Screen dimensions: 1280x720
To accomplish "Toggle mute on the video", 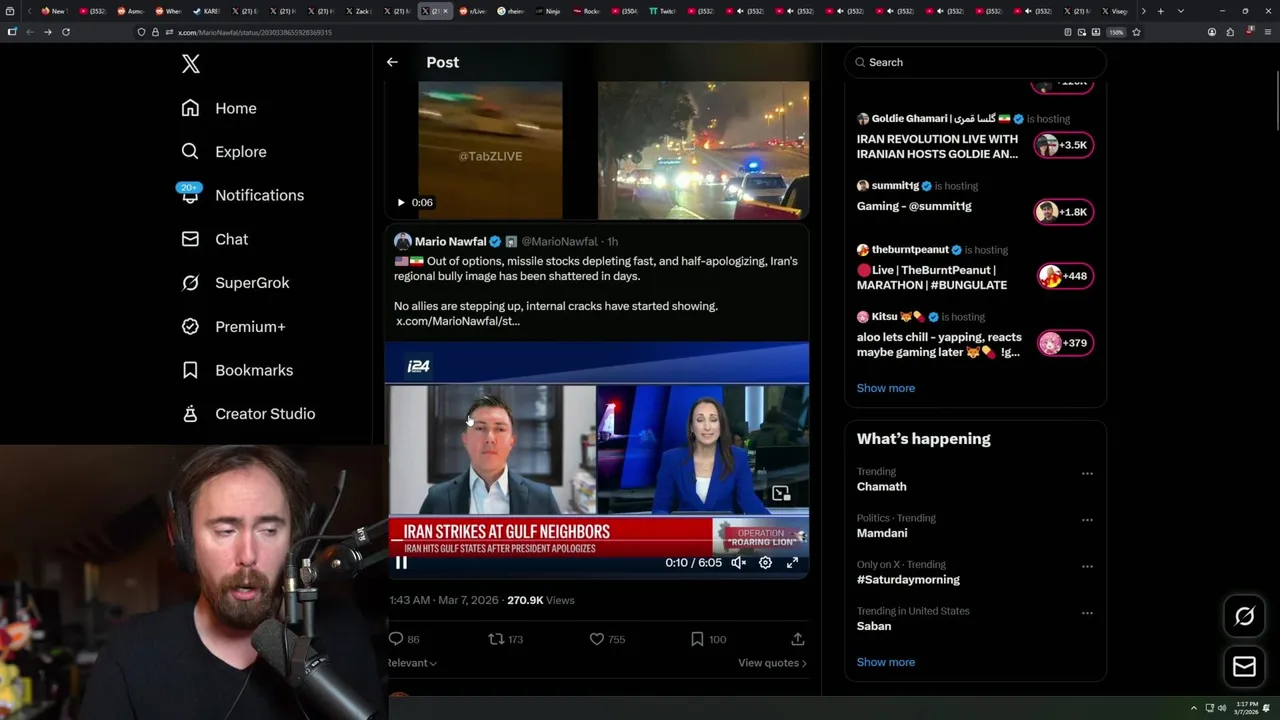I will click(738, 563).
